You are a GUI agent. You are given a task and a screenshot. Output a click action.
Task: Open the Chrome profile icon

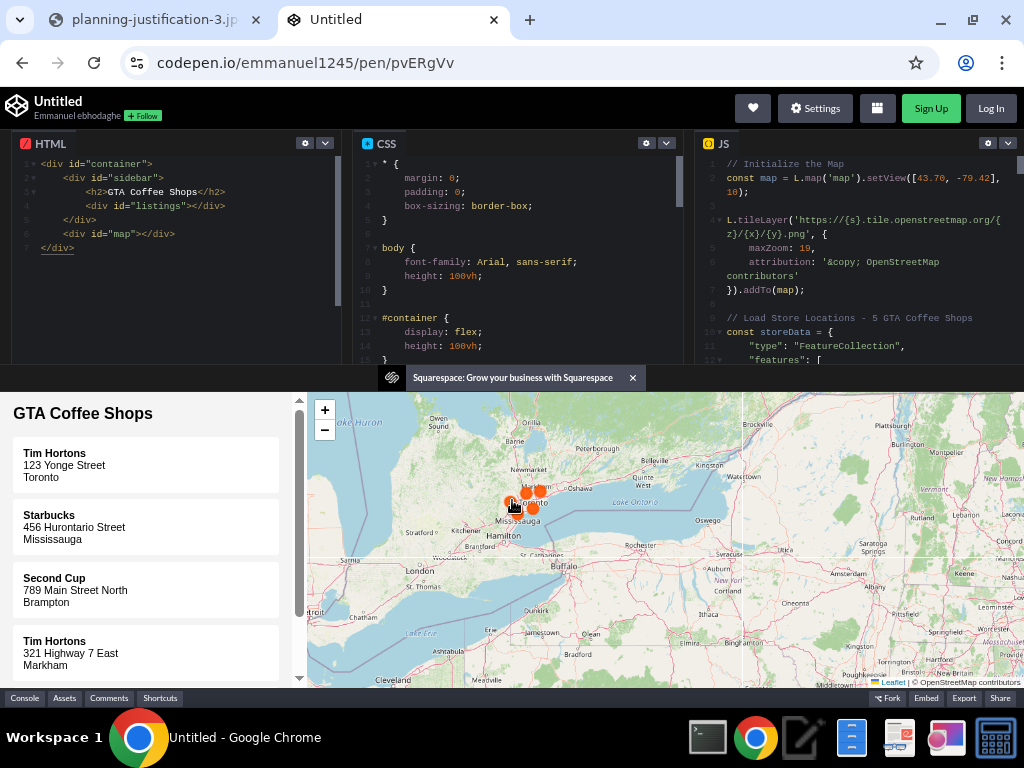click(x=966, y=63)
